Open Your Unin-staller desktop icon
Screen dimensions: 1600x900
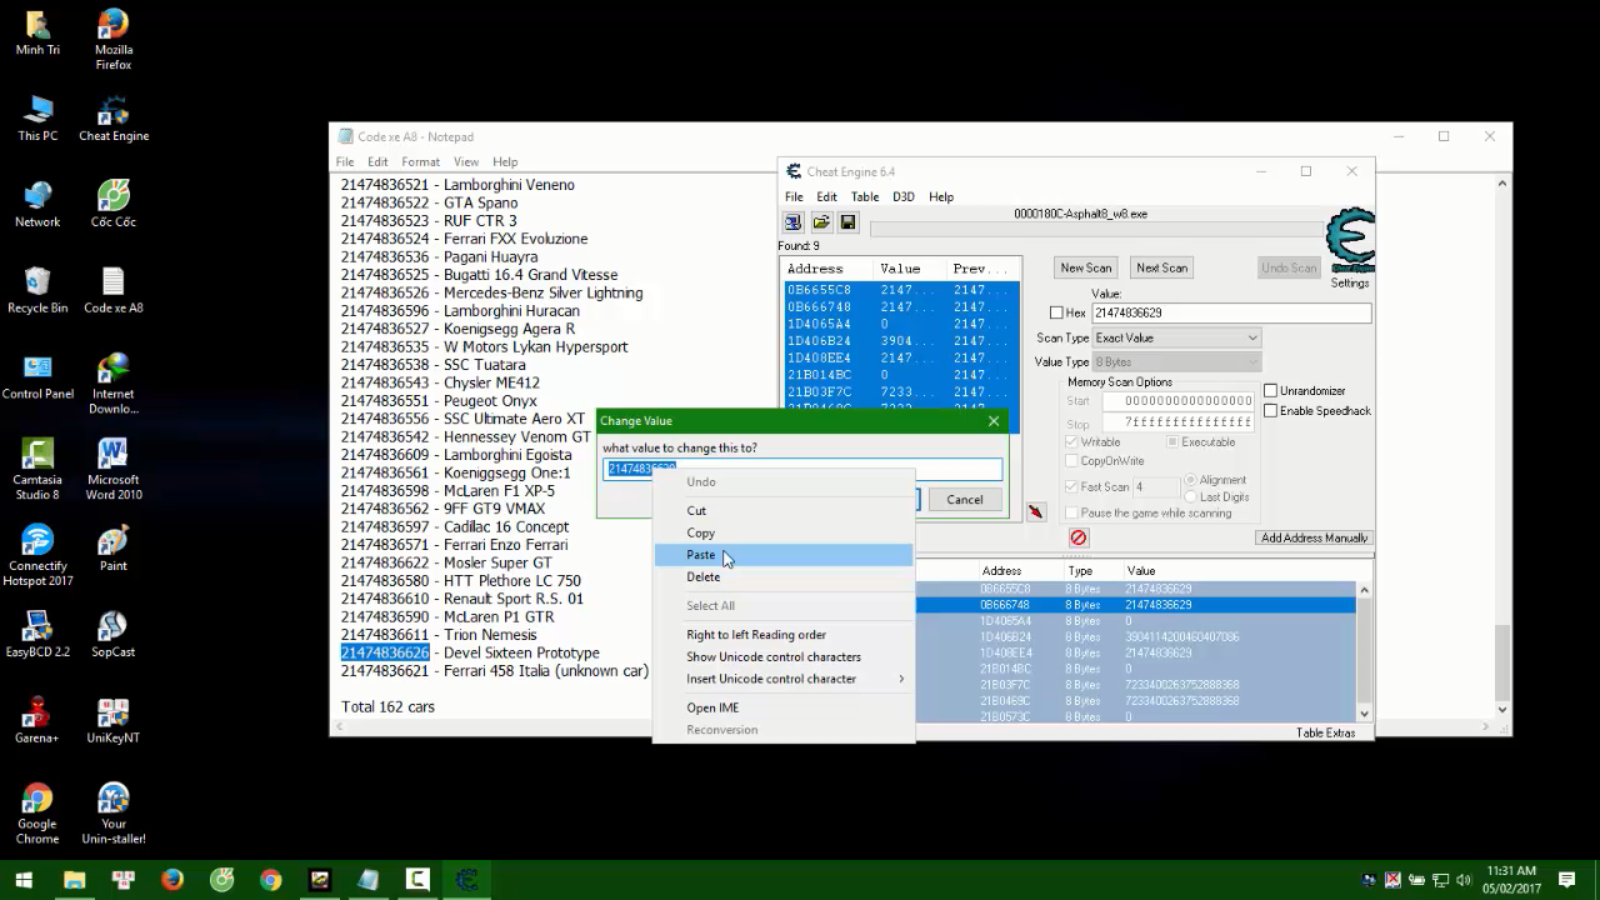click(x=113, y=814)
